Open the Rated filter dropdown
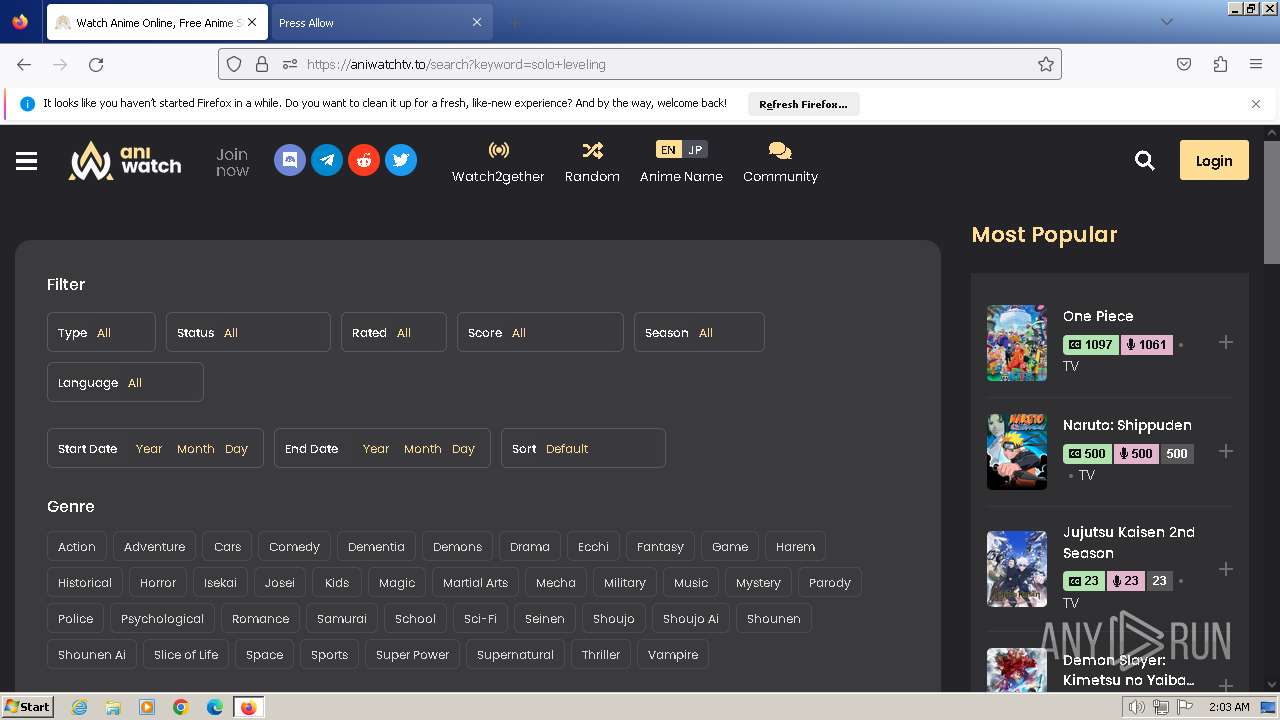Viewport: 1280px width, 720px height. click(393, 332)
